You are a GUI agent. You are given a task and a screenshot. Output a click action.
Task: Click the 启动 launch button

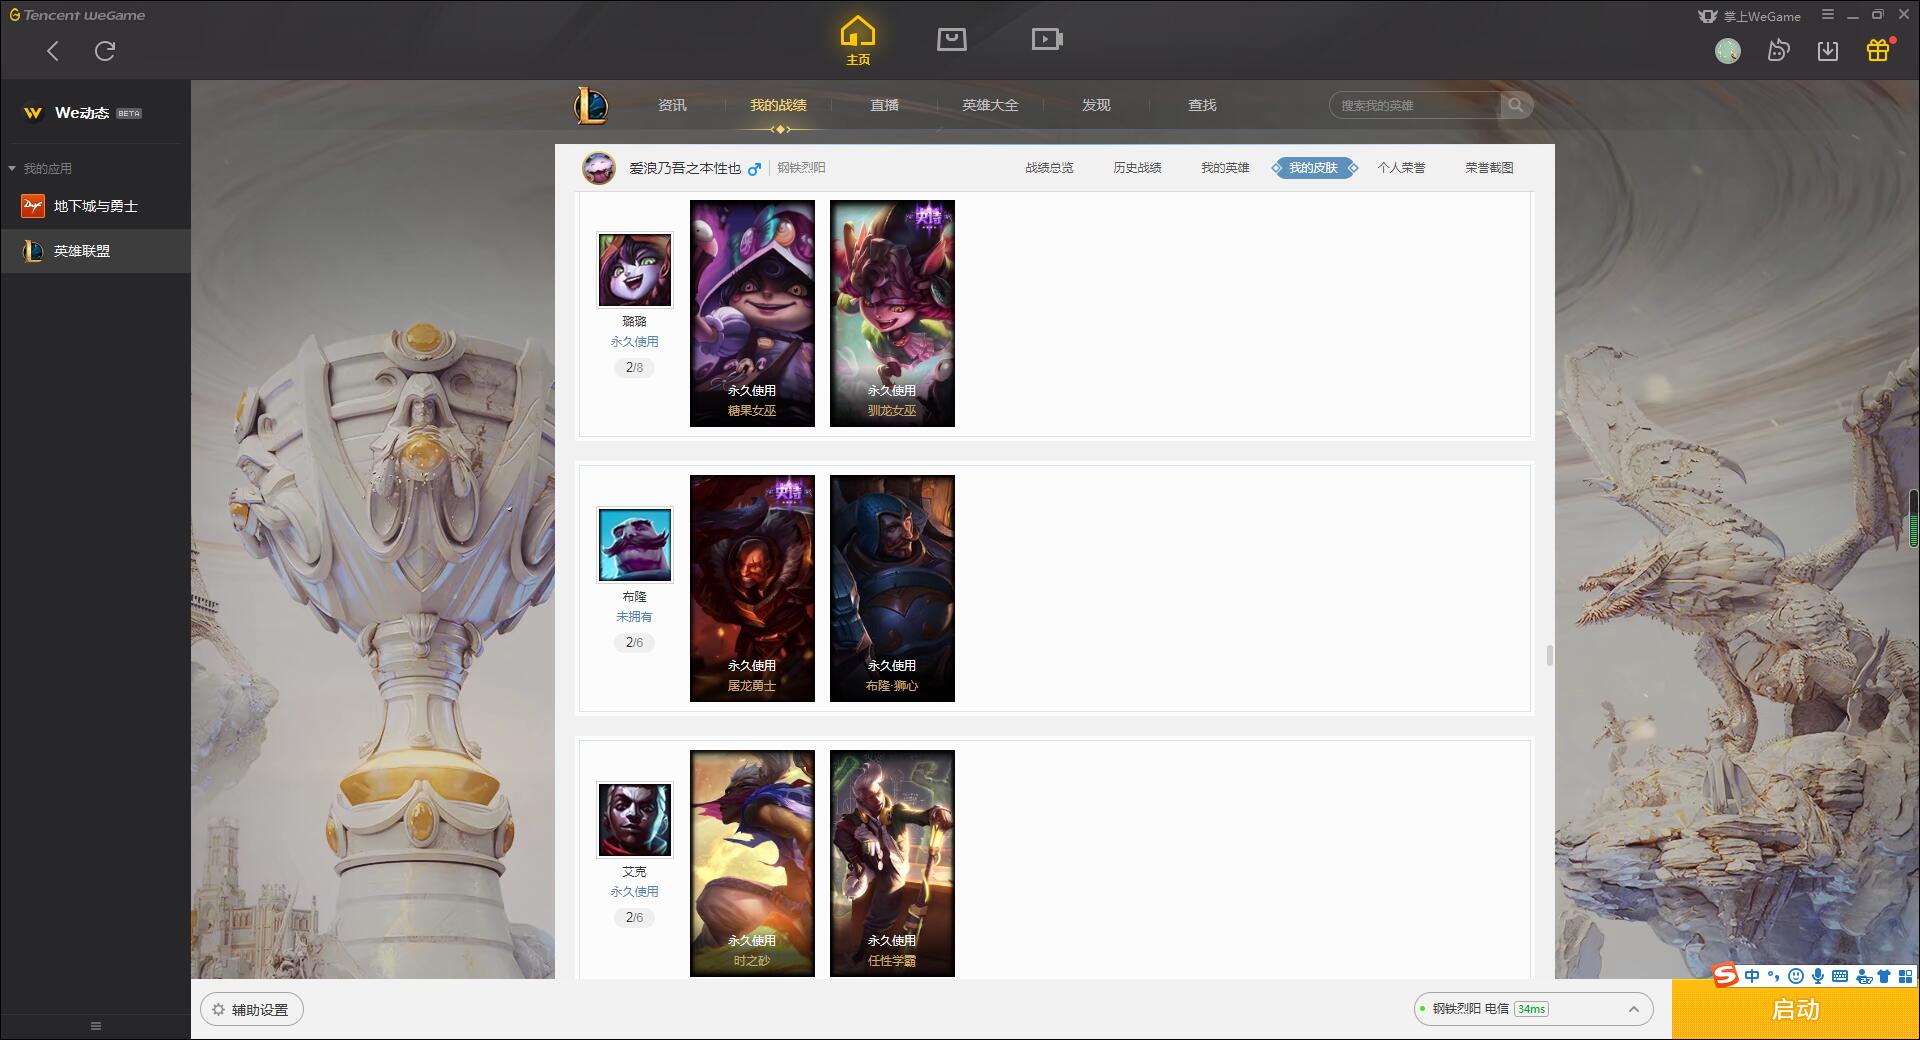point(1795,1009)
